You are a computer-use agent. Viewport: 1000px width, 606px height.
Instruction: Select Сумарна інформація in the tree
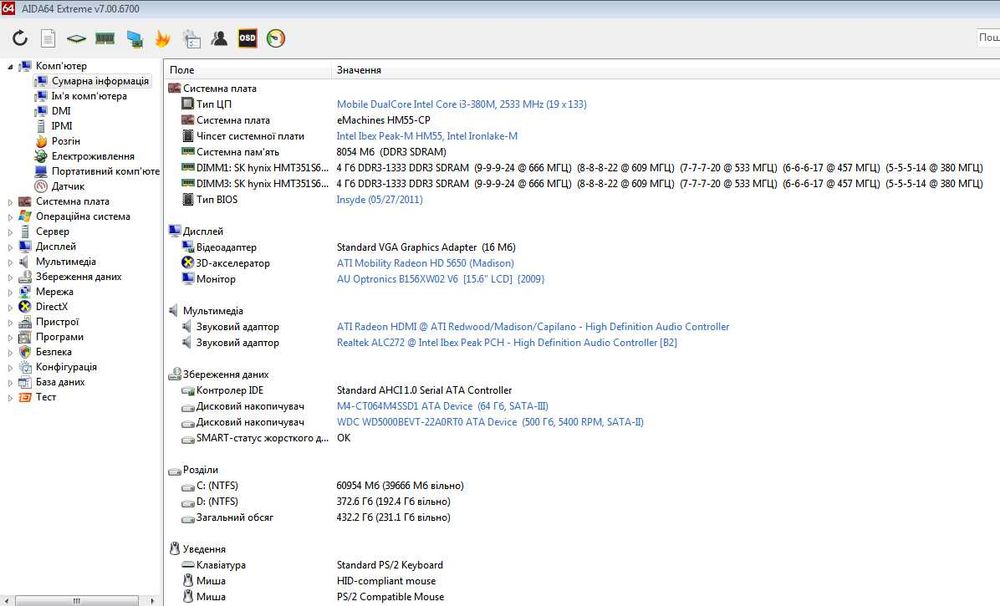click(x=100, y=81)
